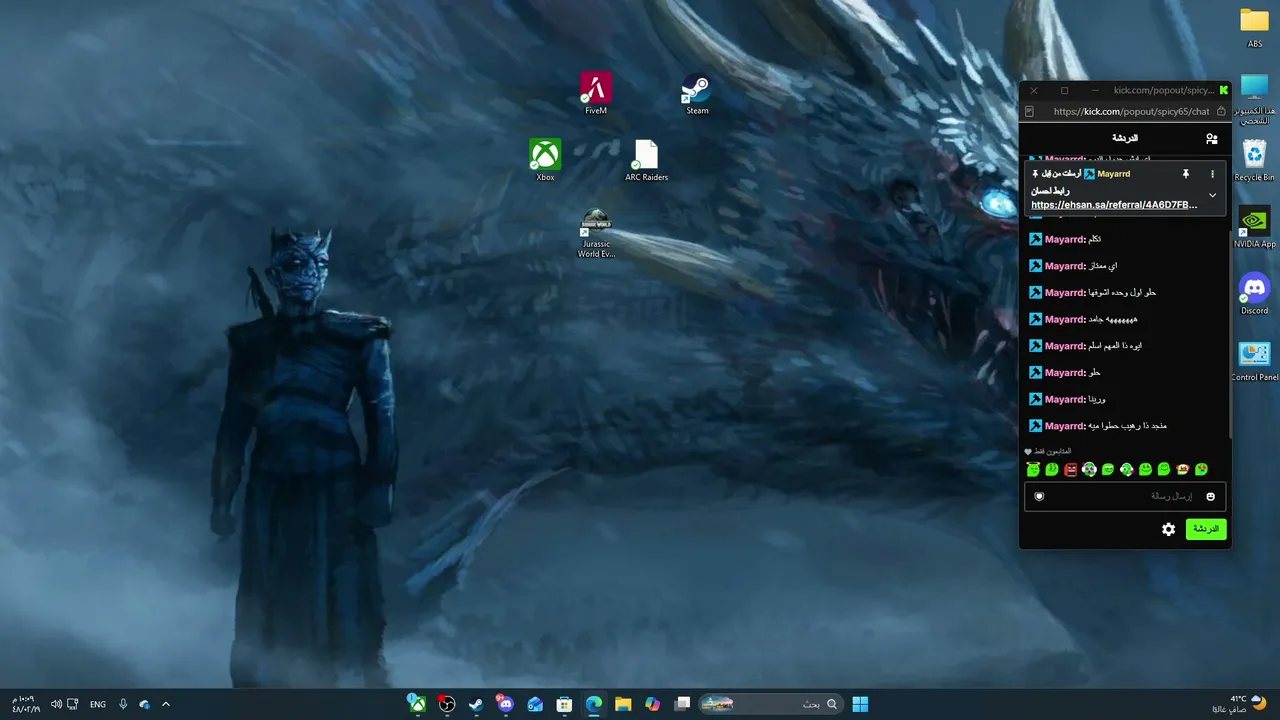Select the ARC Raiders file on desktop
Viewport: 1280px width, 720px height.
point(646,160)
